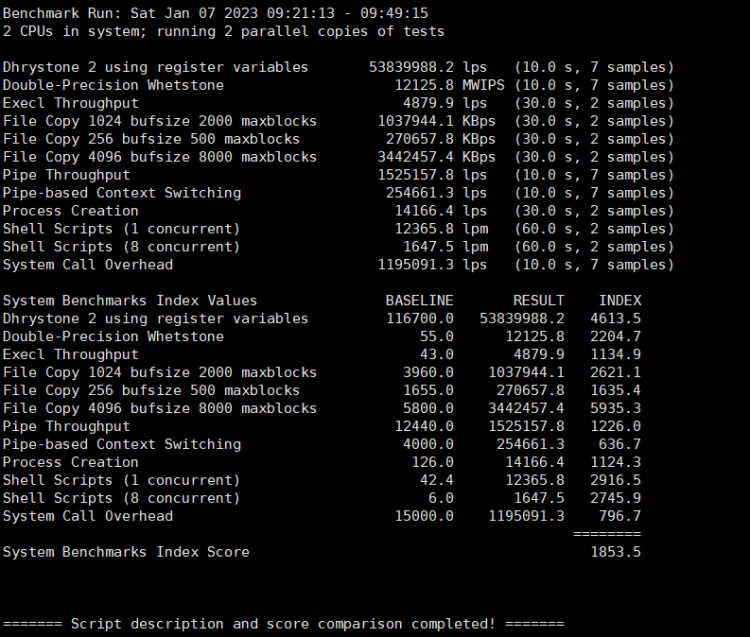The height and width of the screenshot is (637, 750).
Task: Click the Process Creation baseline value 126.0
Action: pyautogui.click(x=432, y=462)
